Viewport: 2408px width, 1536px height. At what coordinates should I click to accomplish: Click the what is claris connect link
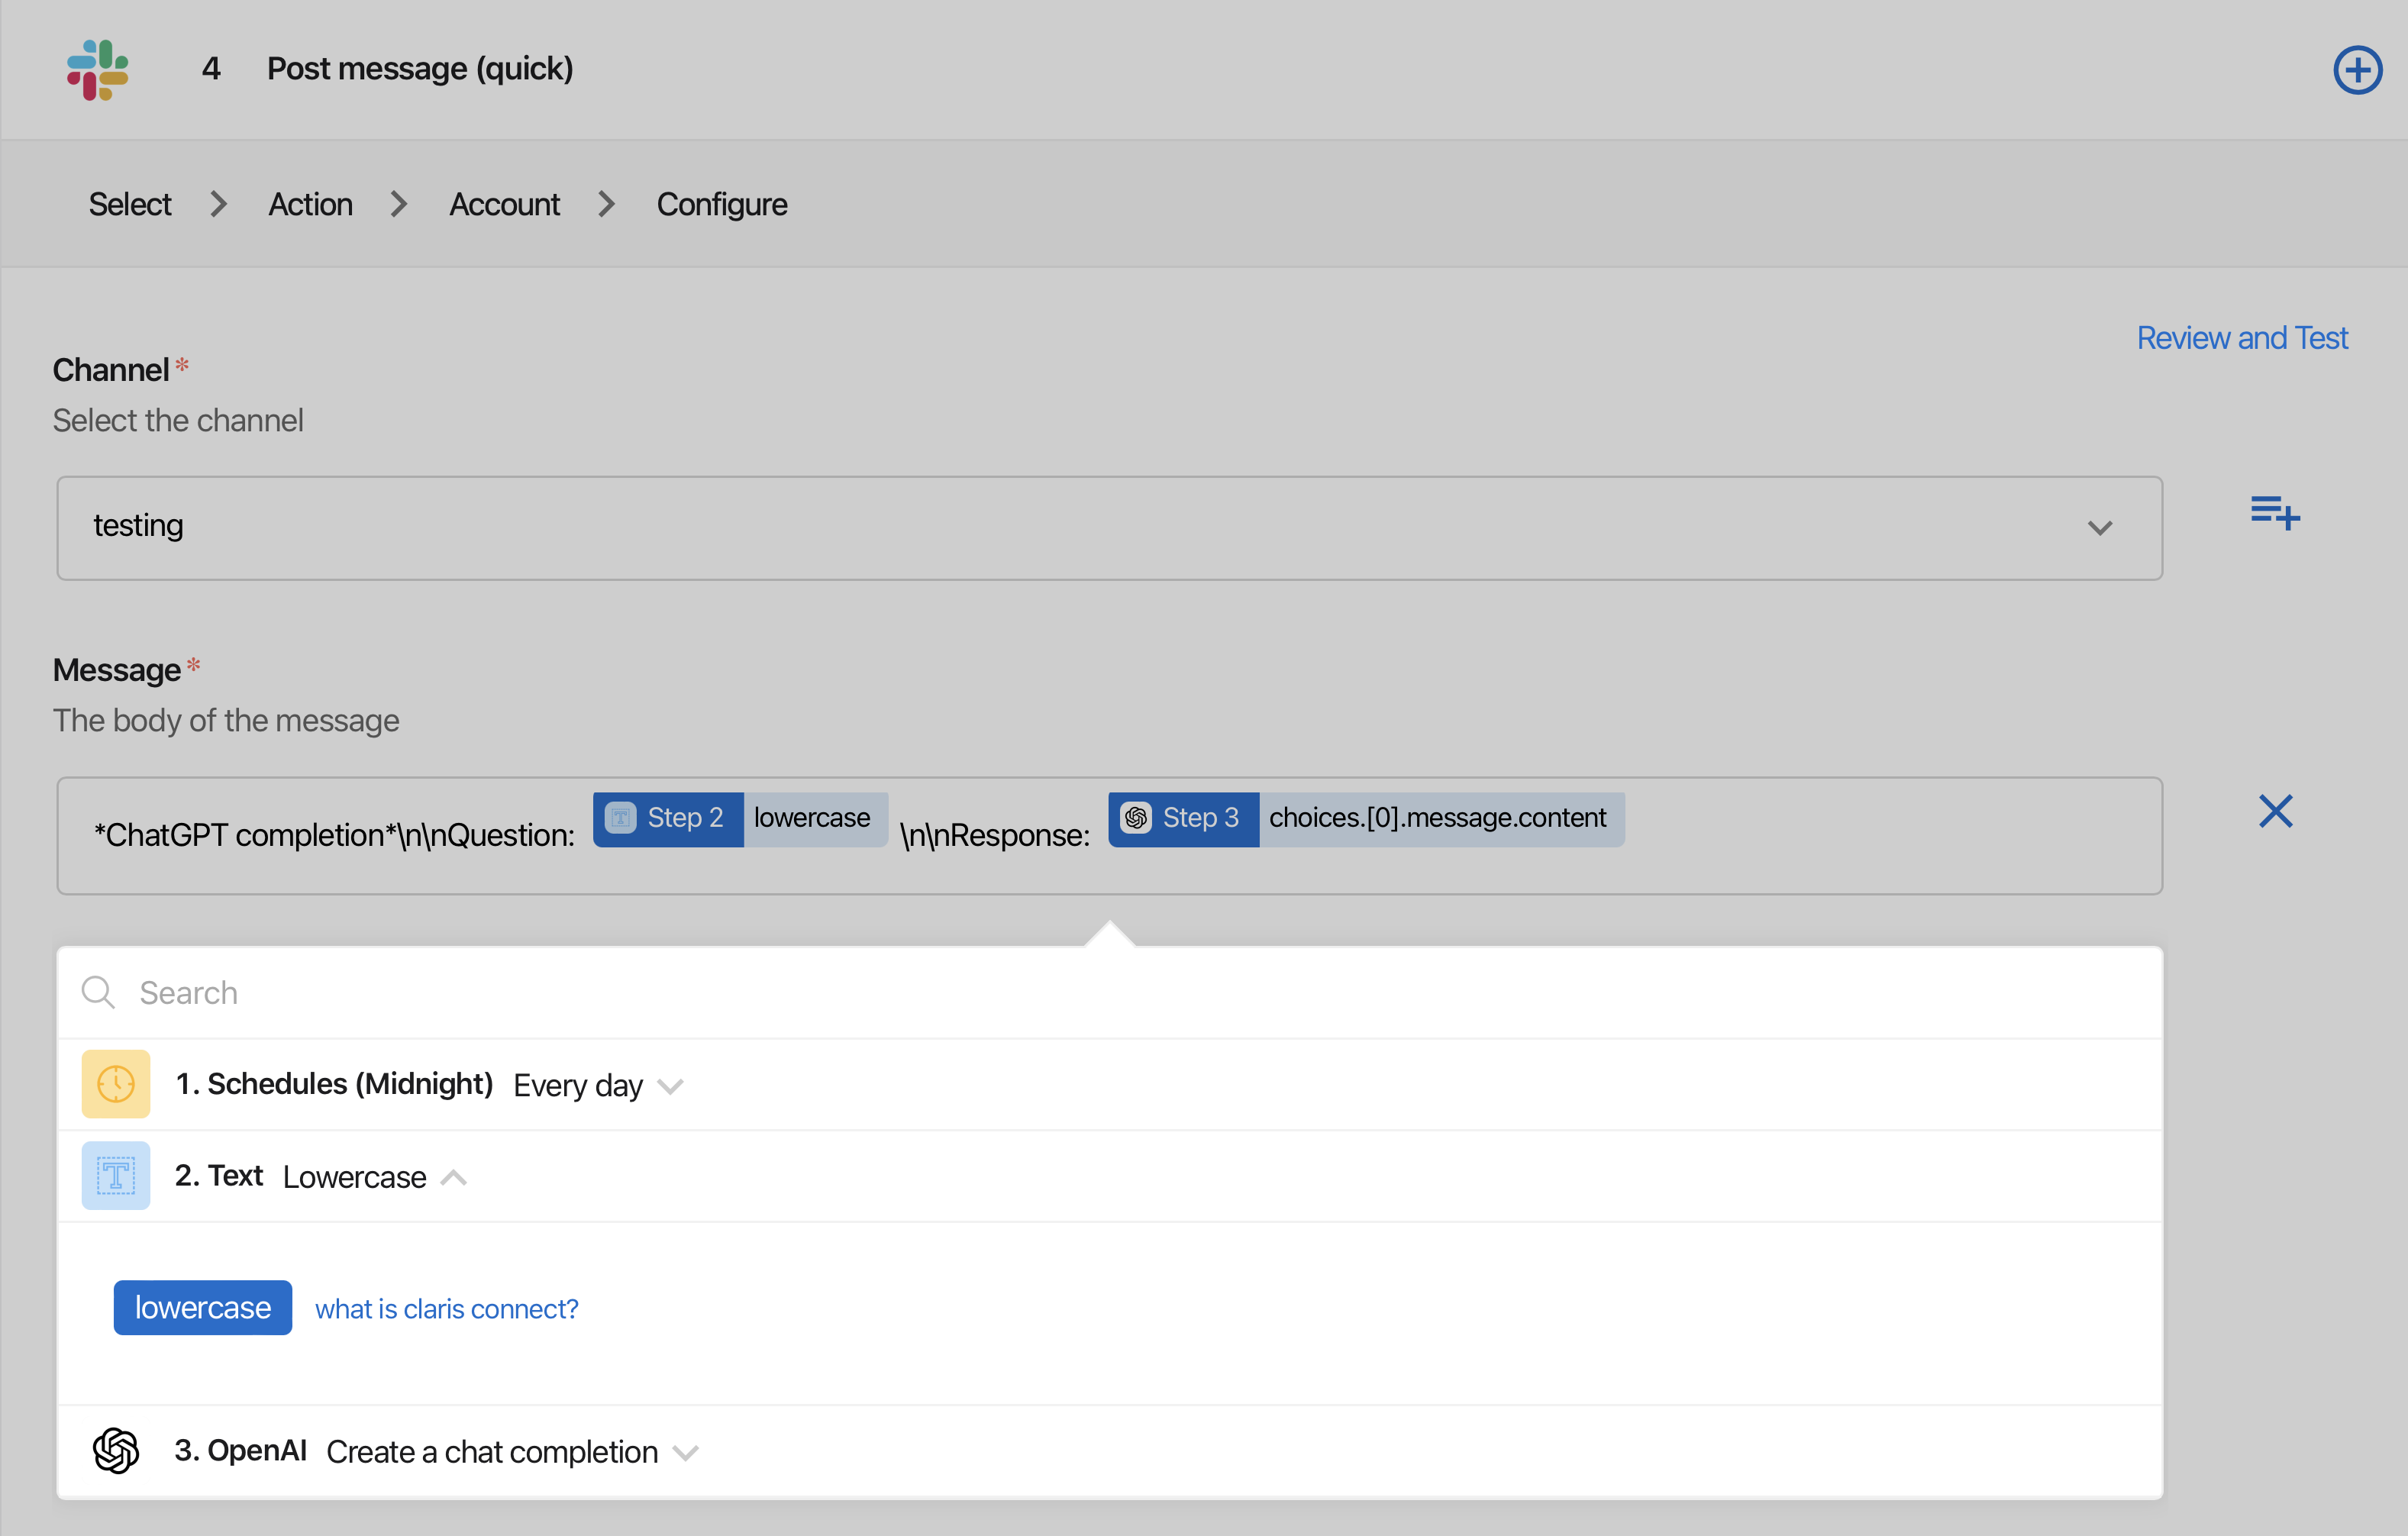444,1308
